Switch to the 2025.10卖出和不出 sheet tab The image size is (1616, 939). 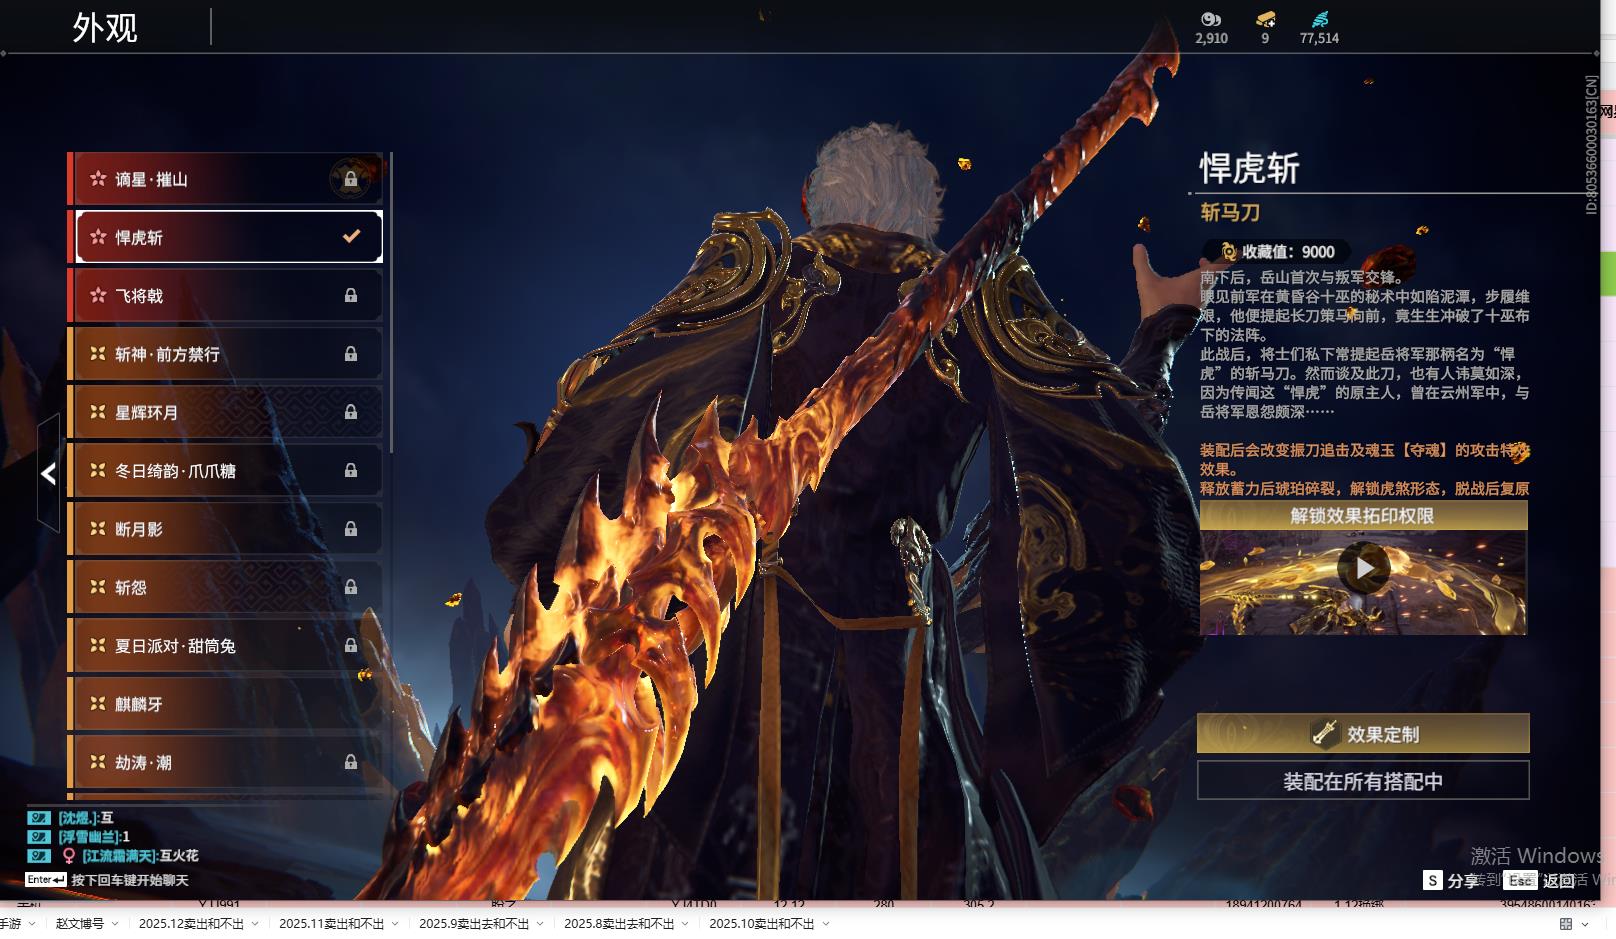pos(762,924)
